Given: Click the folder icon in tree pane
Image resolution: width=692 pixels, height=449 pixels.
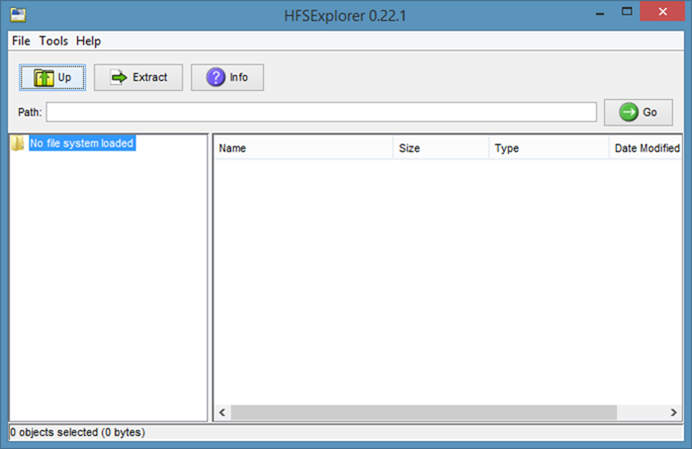Looking at the screenshot, I should point(18,144).
